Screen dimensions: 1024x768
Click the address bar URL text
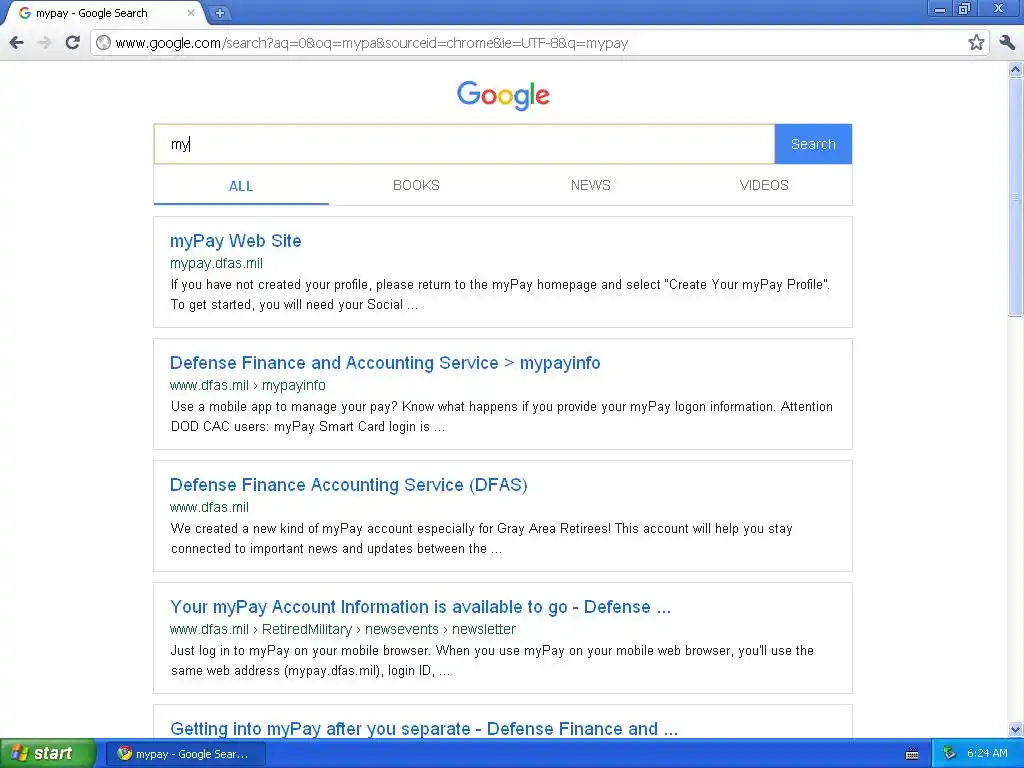point(372,43)
